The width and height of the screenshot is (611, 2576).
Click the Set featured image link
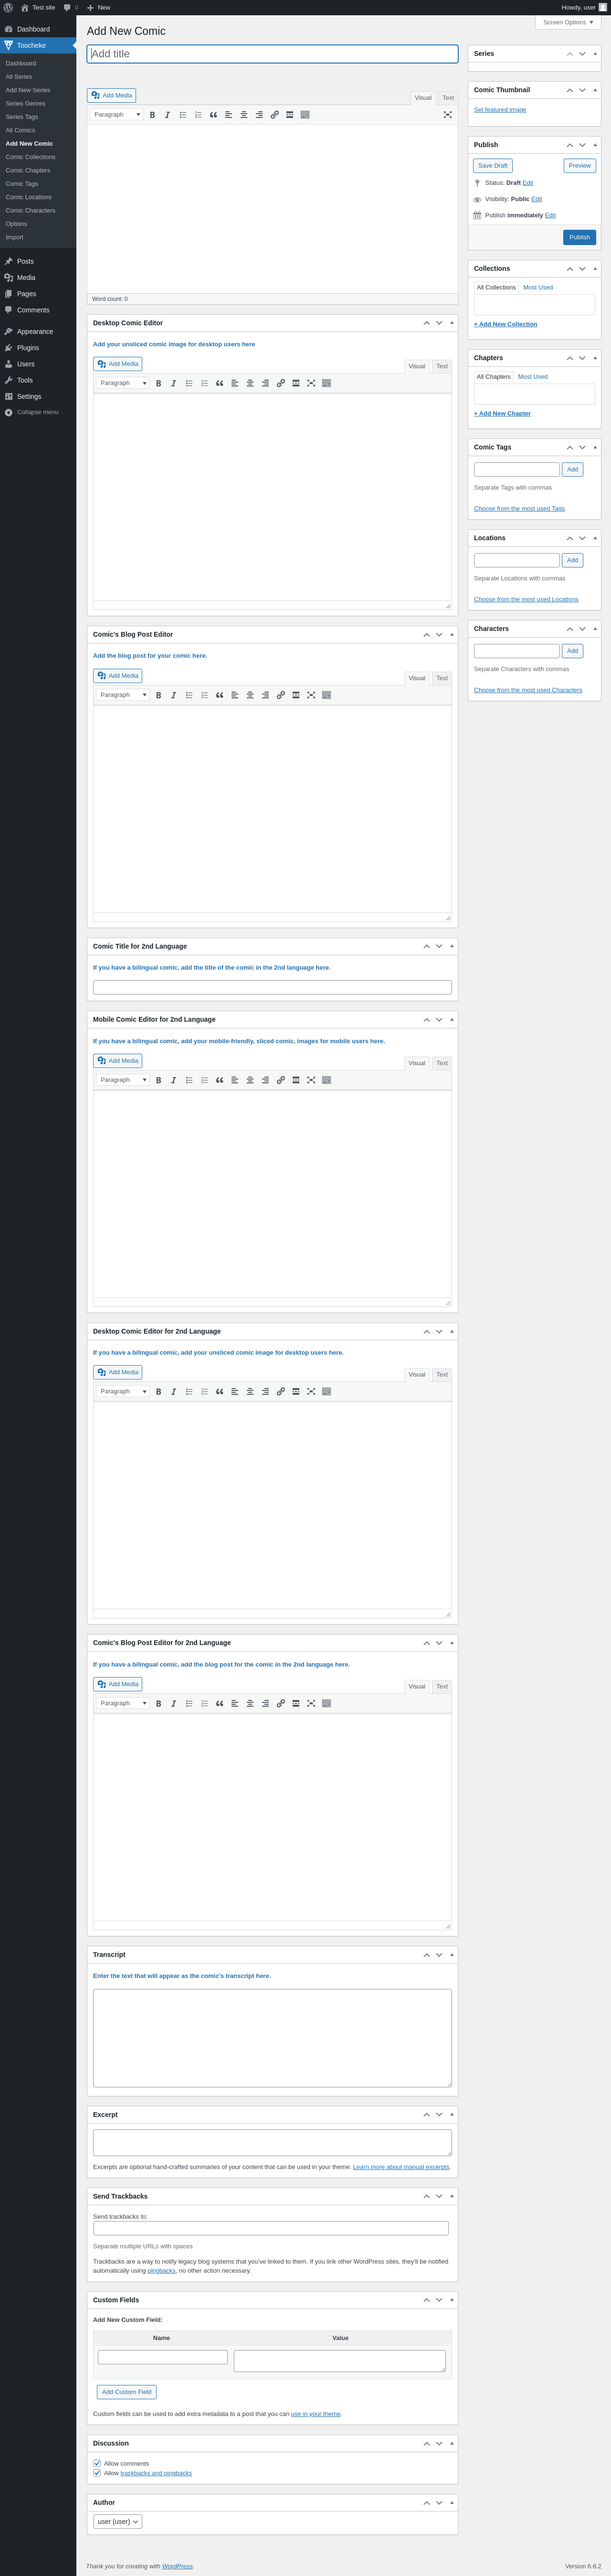click(x=500, y=110)
